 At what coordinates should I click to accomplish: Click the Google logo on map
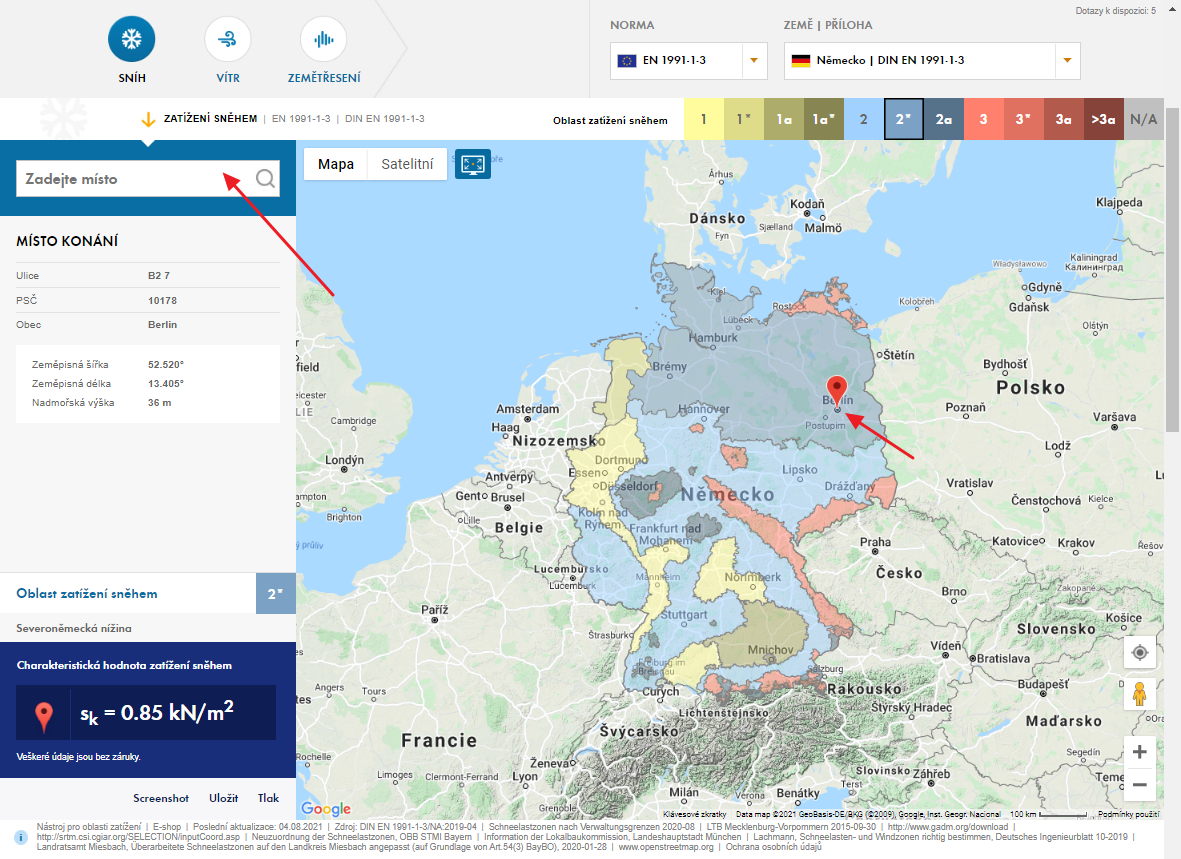click(x=326, y=809)
